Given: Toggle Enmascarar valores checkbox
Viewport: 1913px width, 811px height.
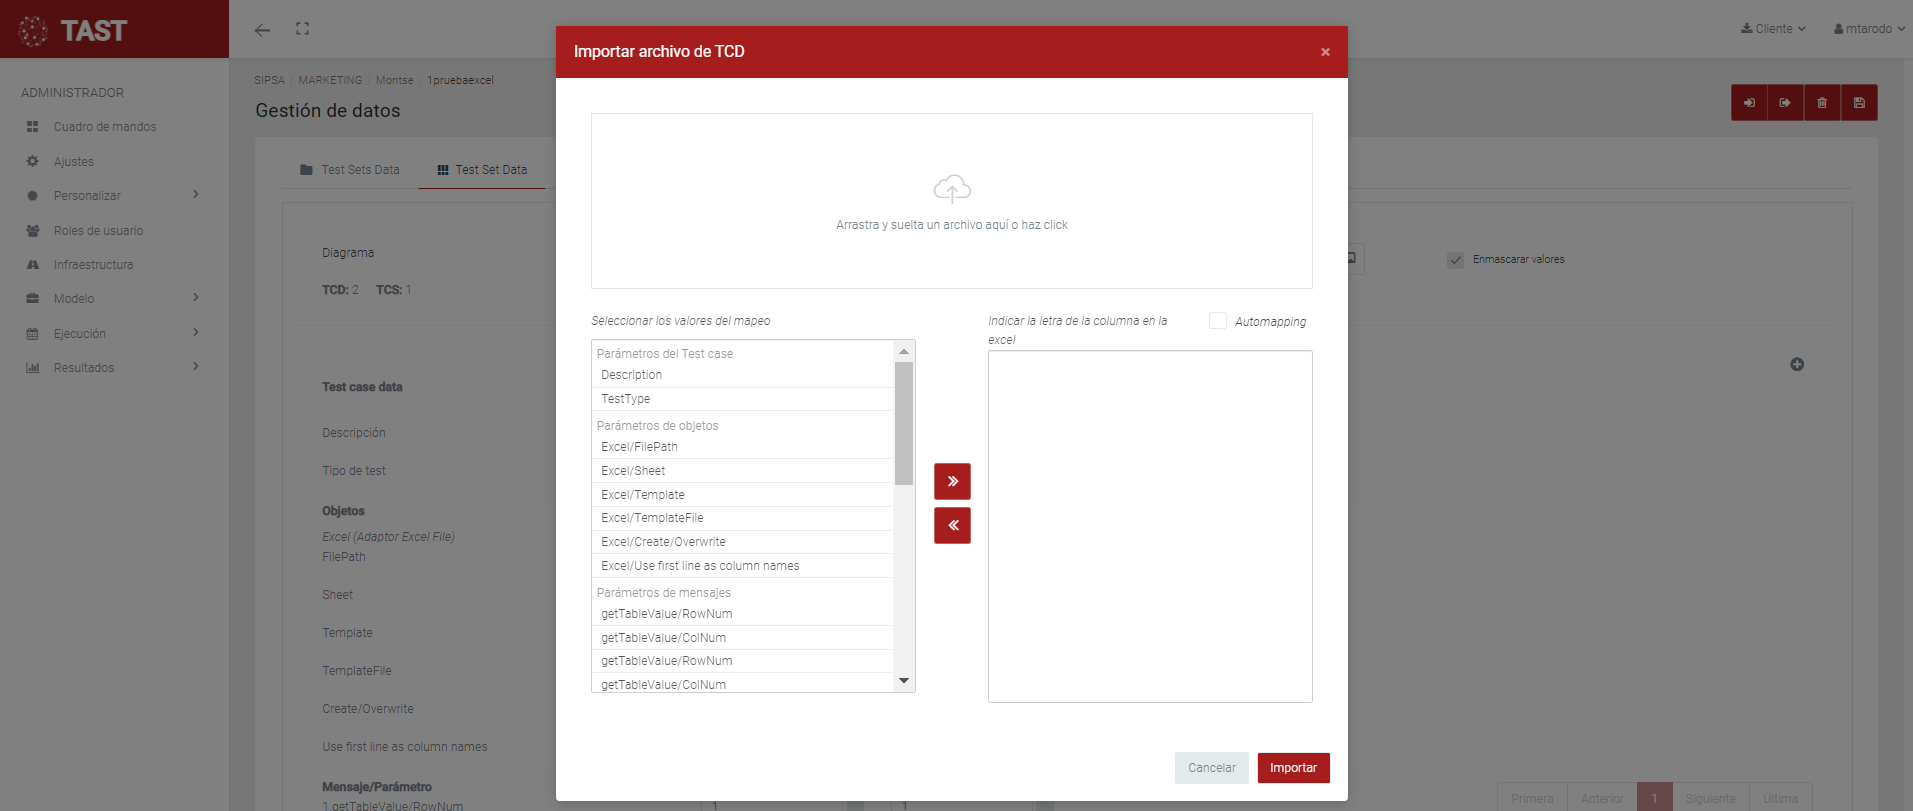Looking at the screenshot, I should click(x=1455, y=260).
